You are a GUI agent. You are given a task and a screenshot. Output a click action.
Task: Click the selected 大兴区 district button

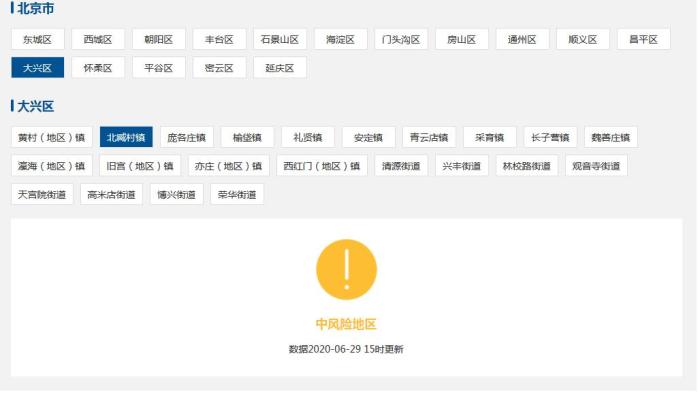click(x=38, y=68)
